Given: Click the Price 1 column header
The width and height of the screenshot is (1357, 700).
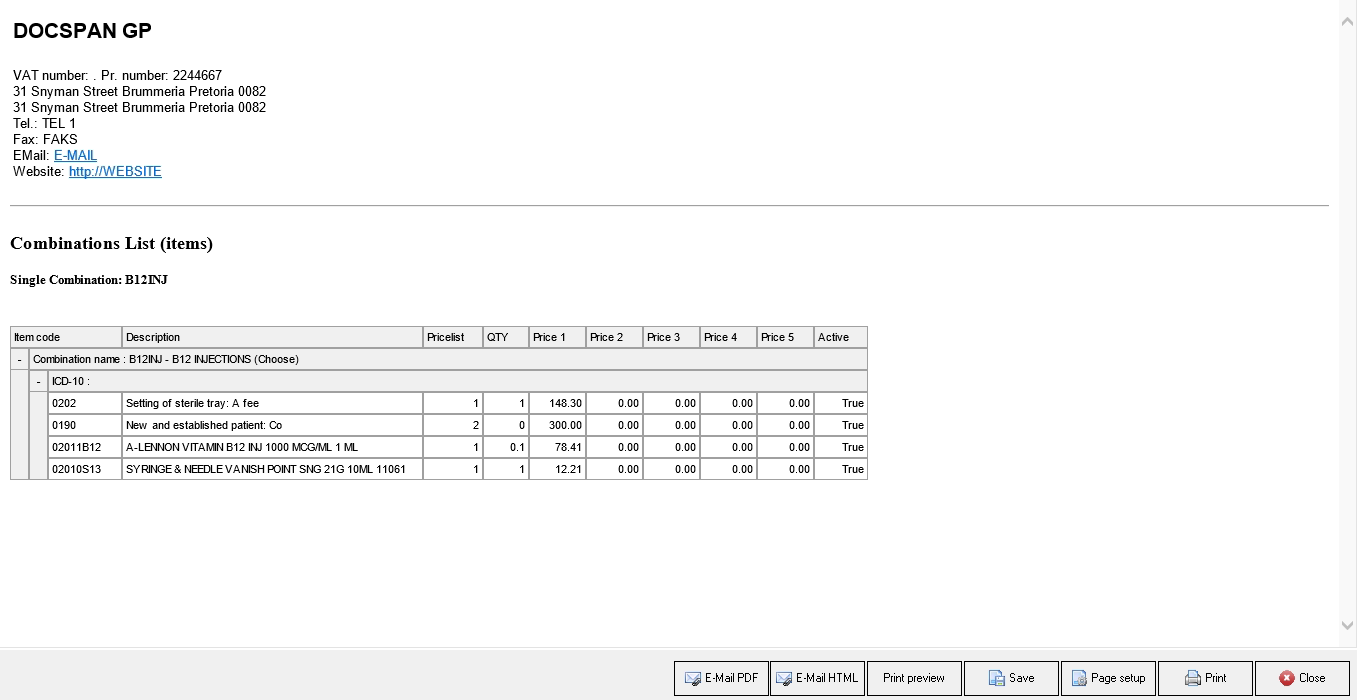Looking at the screenshot, I should tap(558, 337).
